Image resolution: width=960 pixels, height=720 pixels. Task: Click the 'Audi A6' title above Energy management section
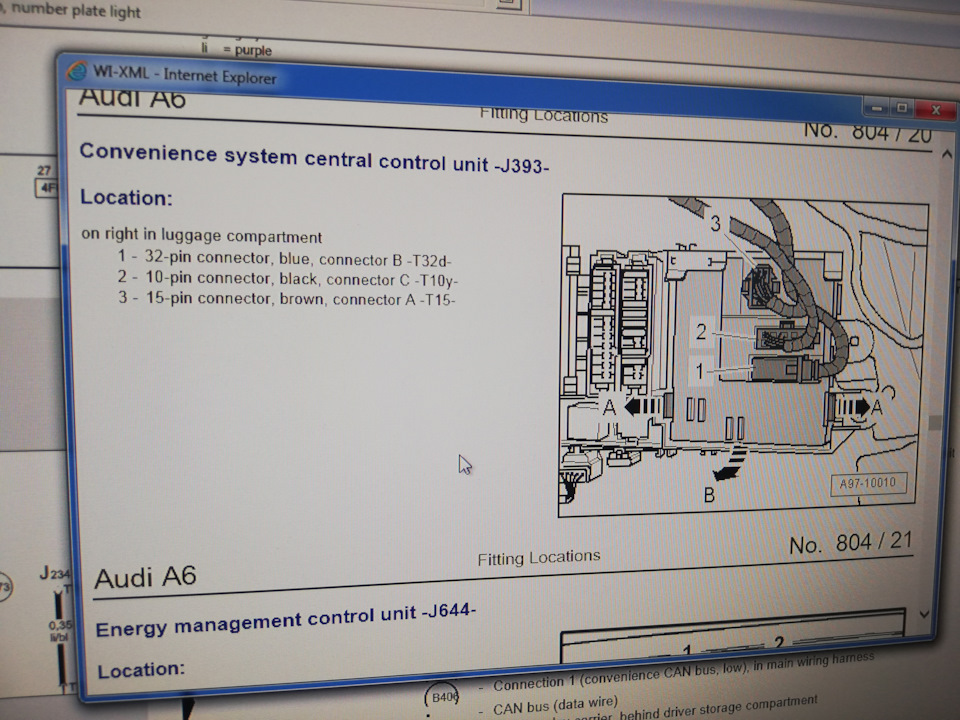[145, 577]
